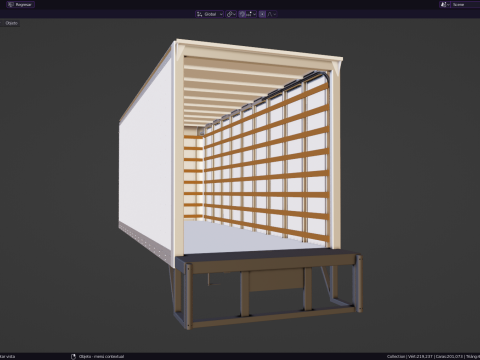Open the Global transform orientation dropdown
This screenshot has width=480, height=360.
(x=209, y=14)
